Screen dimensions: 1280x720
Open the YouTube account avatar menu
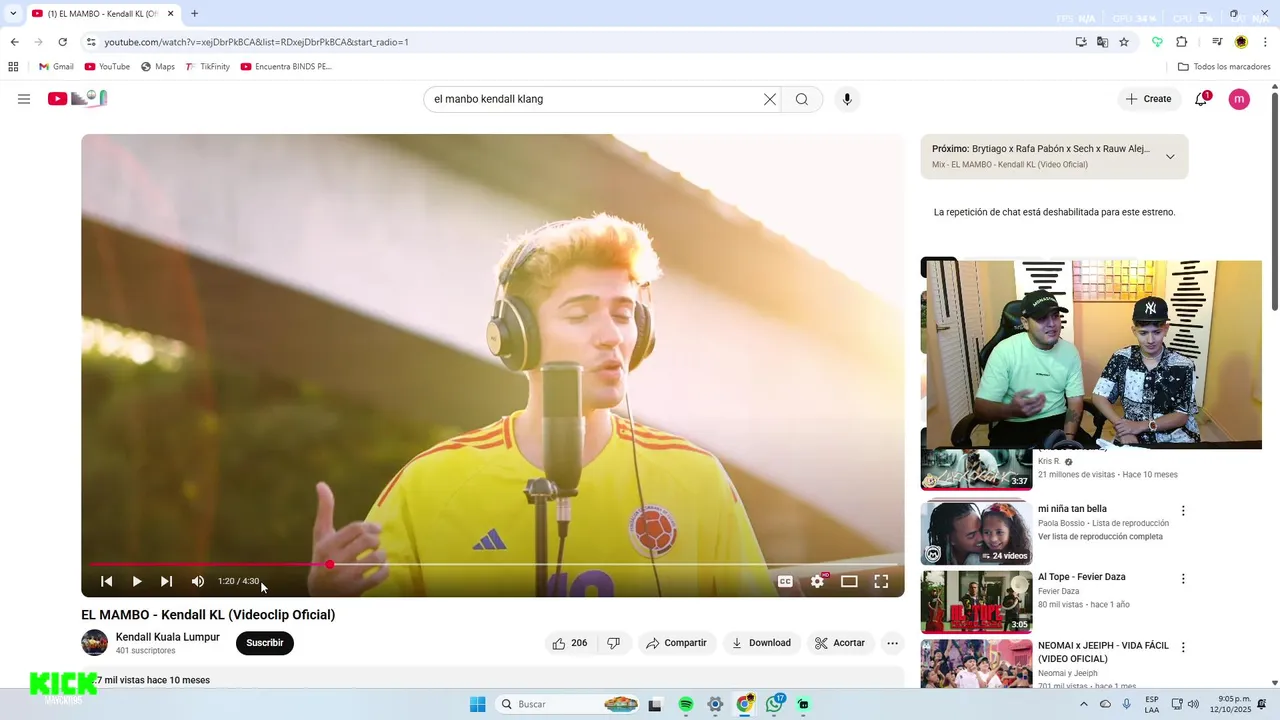click(x=1239, y=99)
